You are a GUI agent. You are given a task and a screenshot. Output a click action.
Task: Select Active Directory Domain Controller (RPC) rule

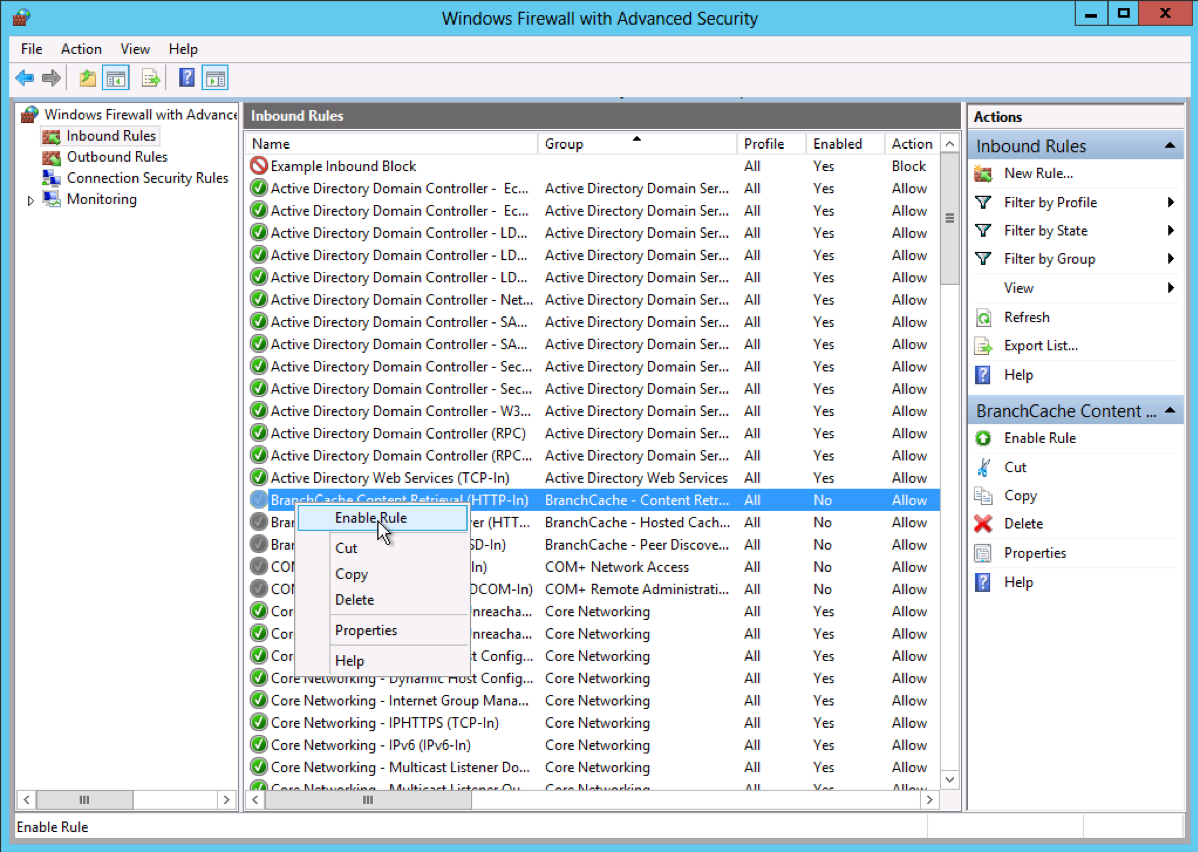[593, 433]
